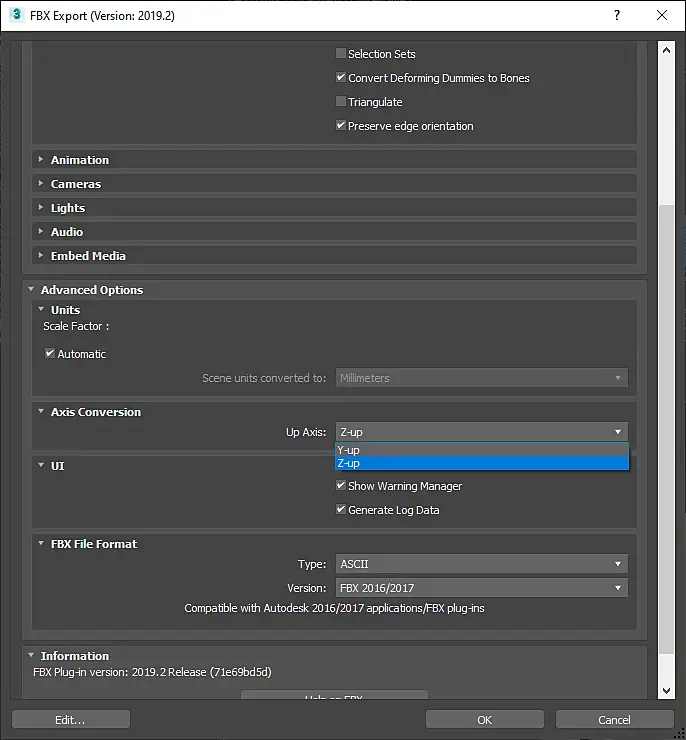Screen dimensions: 686x740
Task: Open the FBX Version dropdown
Action: (x=482, y=588)
